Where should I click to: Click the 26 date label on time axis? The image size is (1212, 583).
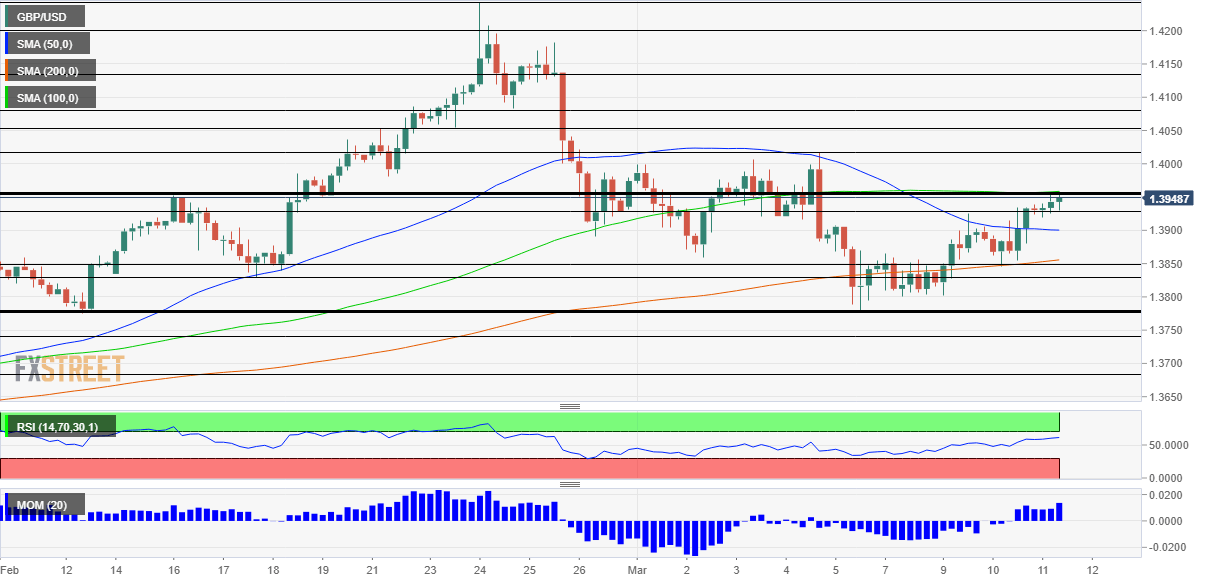pos(578,569)
